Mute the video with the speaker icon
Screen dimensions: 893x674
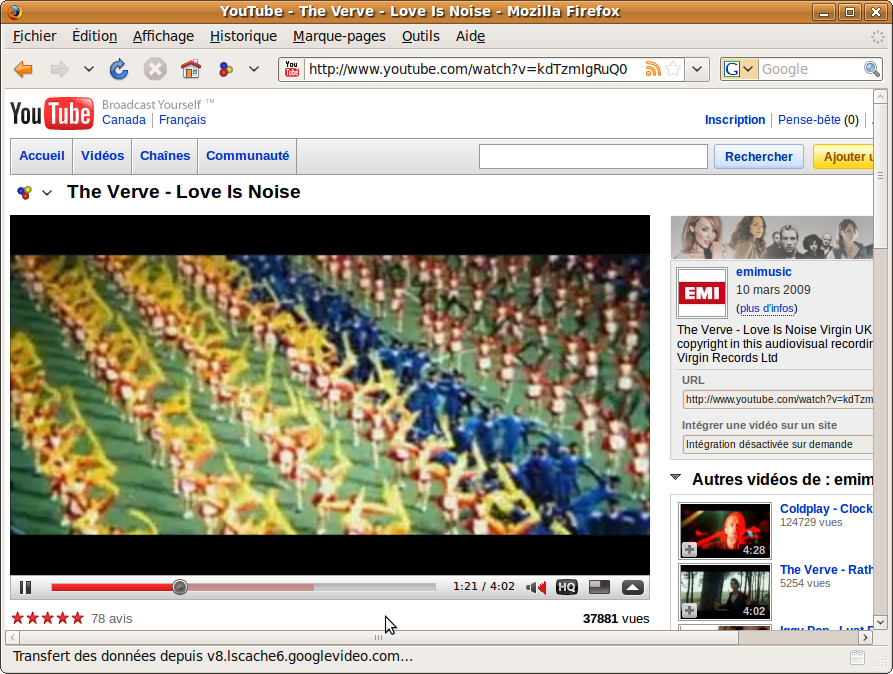[536, 587]
